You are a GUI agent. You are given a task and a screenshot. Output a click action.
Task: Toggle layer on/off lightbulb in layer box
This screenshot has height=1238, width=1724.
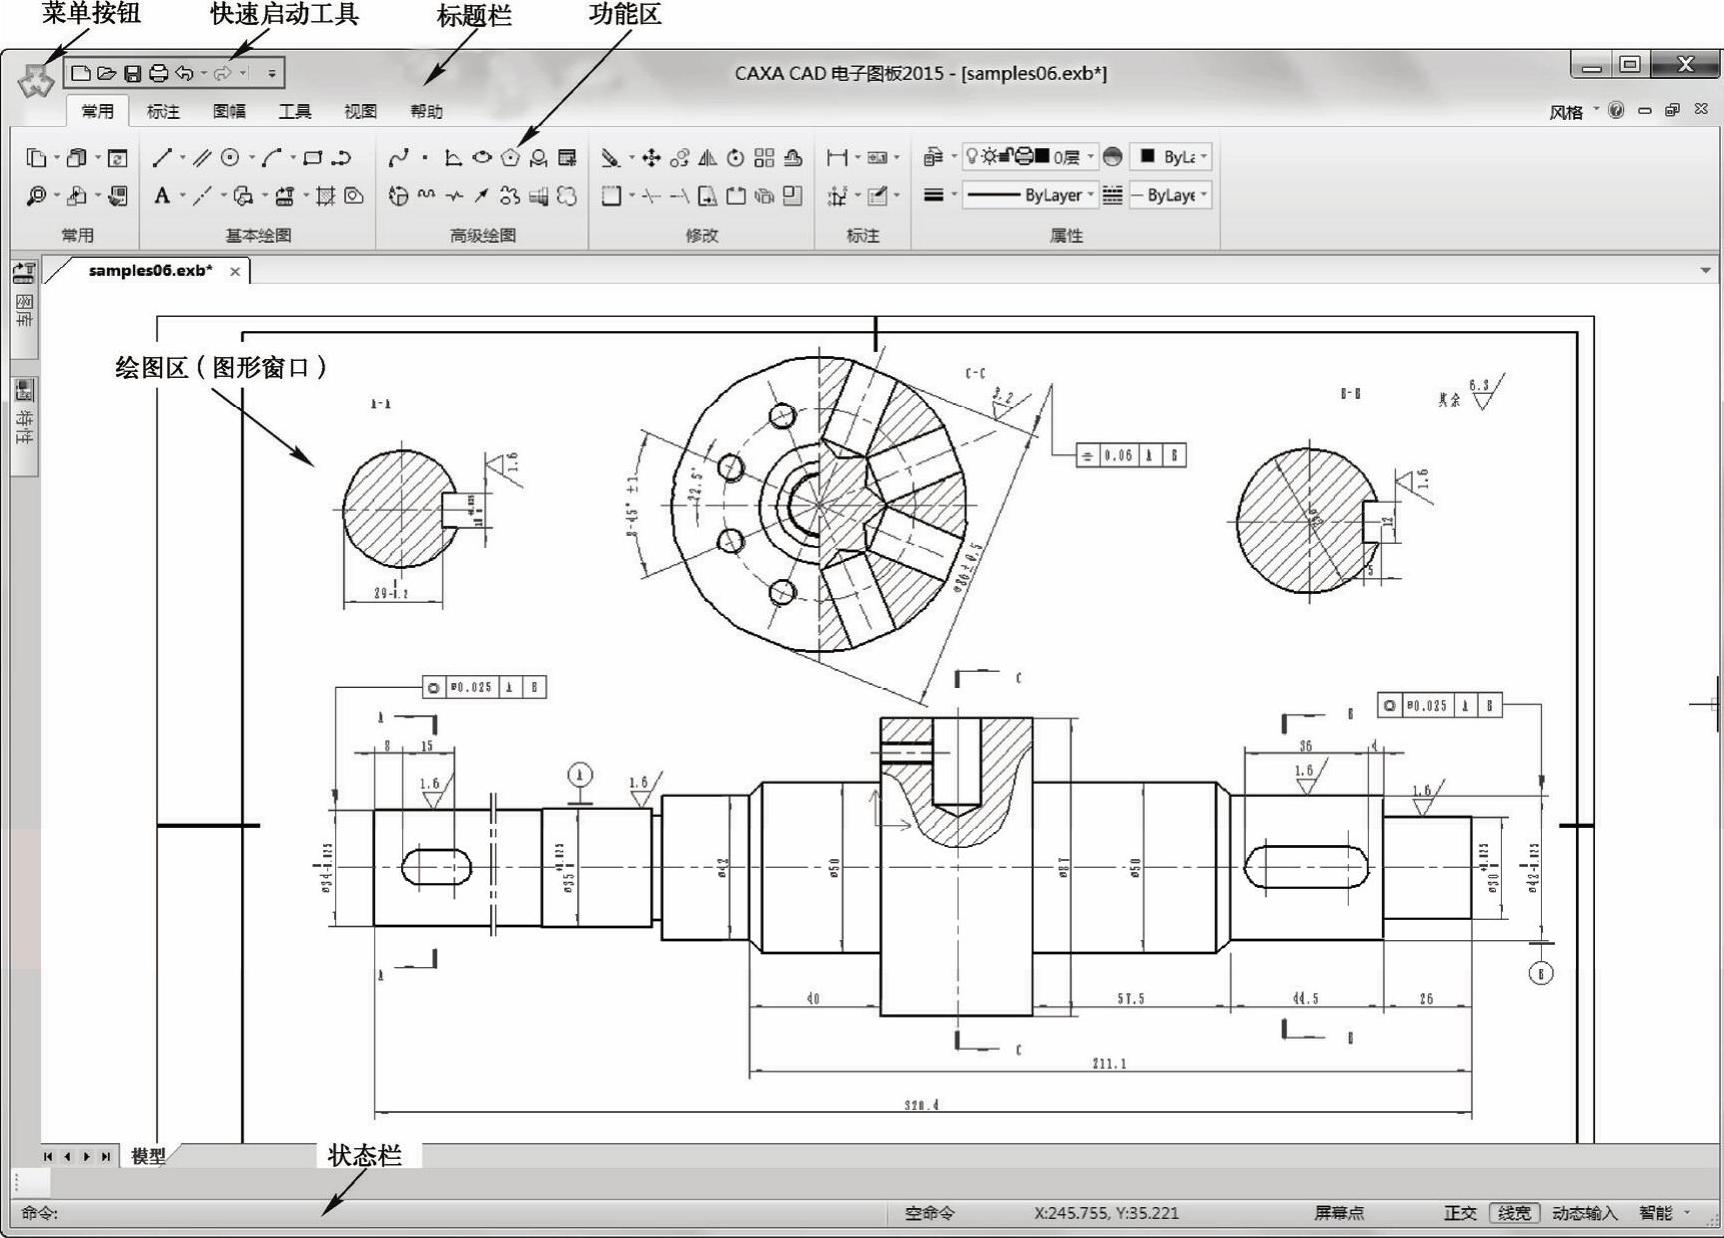coord(971,157)
